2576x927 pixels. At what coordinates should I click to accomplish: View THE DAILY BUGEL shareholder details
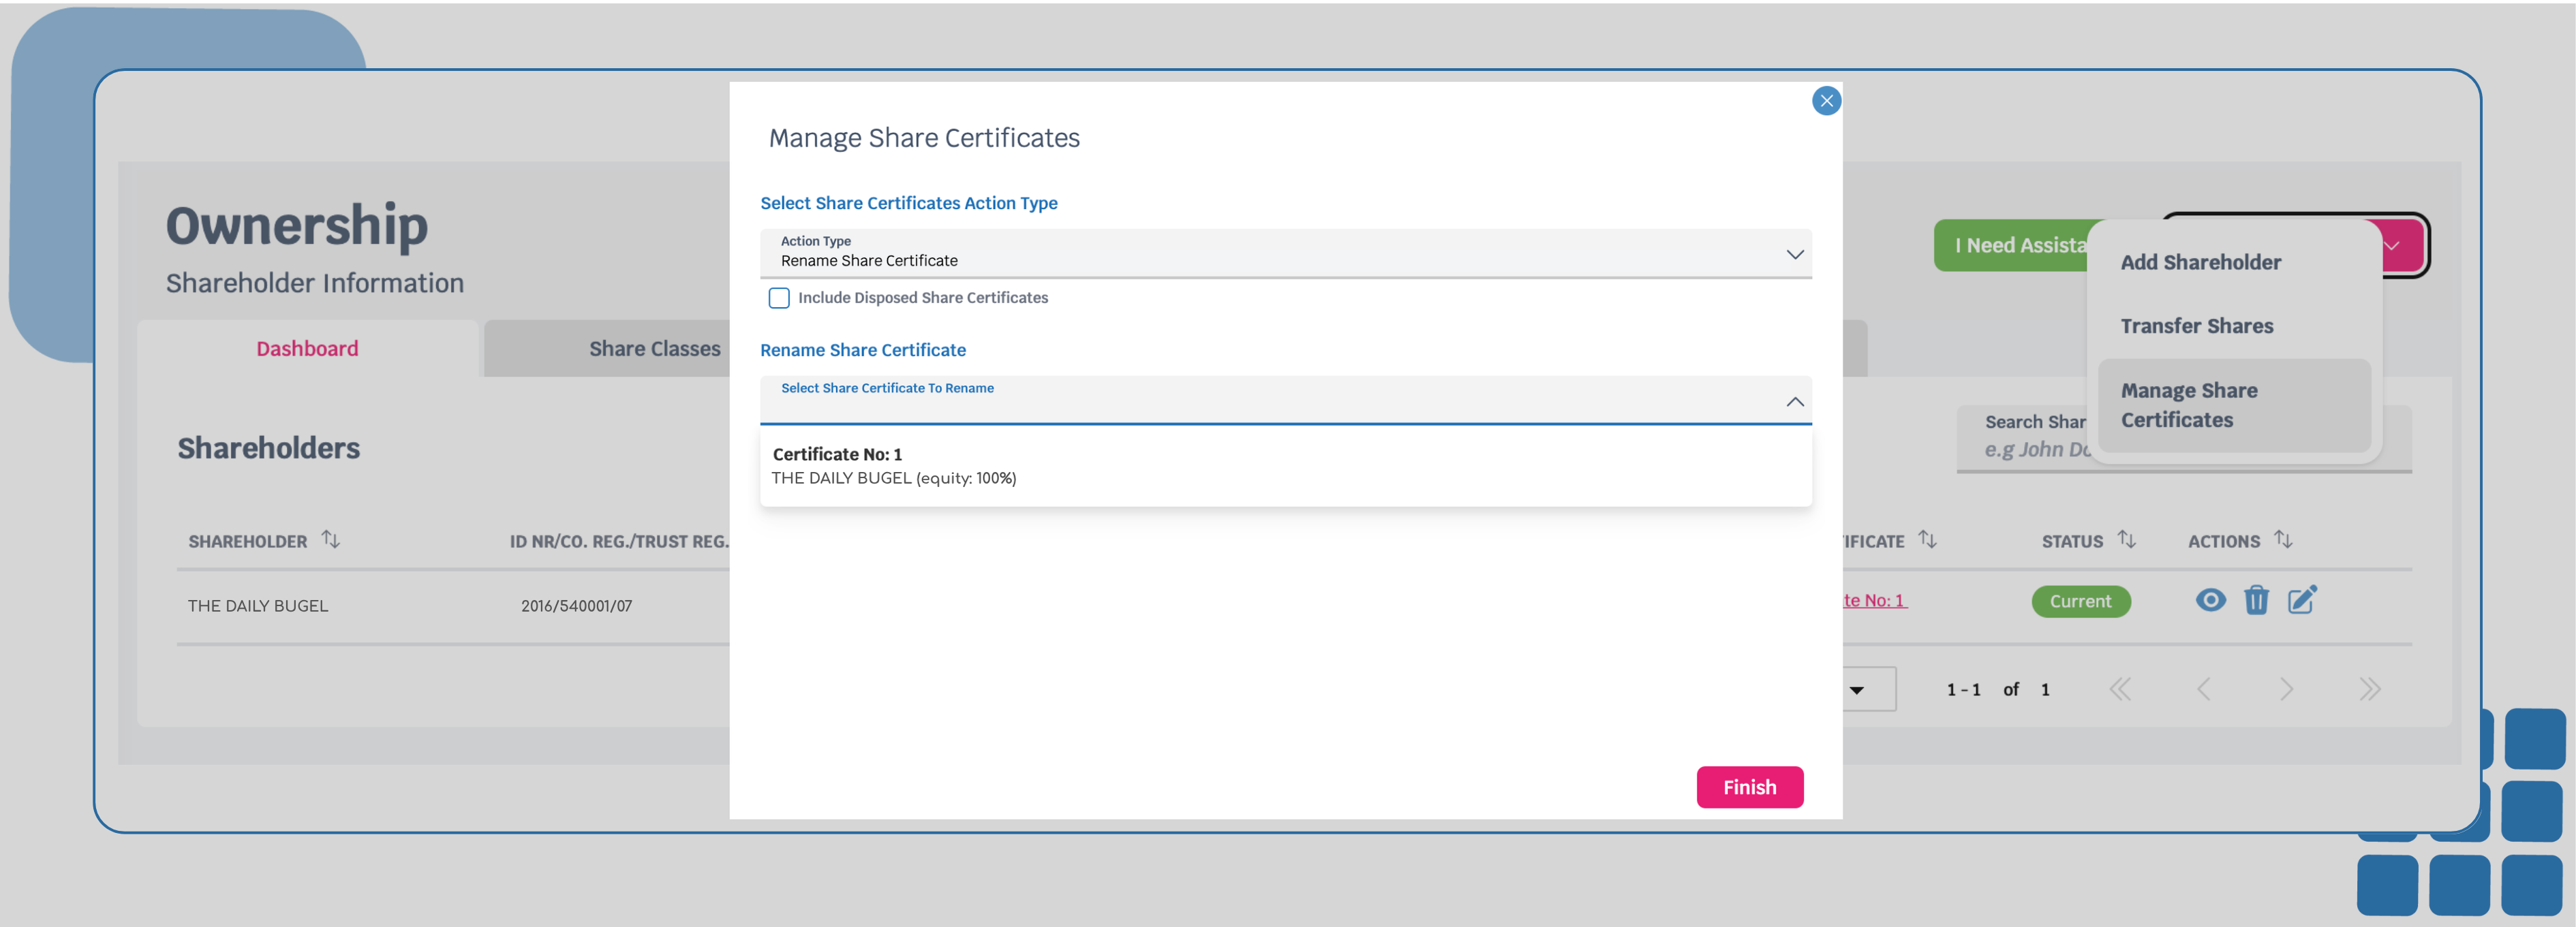(x=2210, y=600)
